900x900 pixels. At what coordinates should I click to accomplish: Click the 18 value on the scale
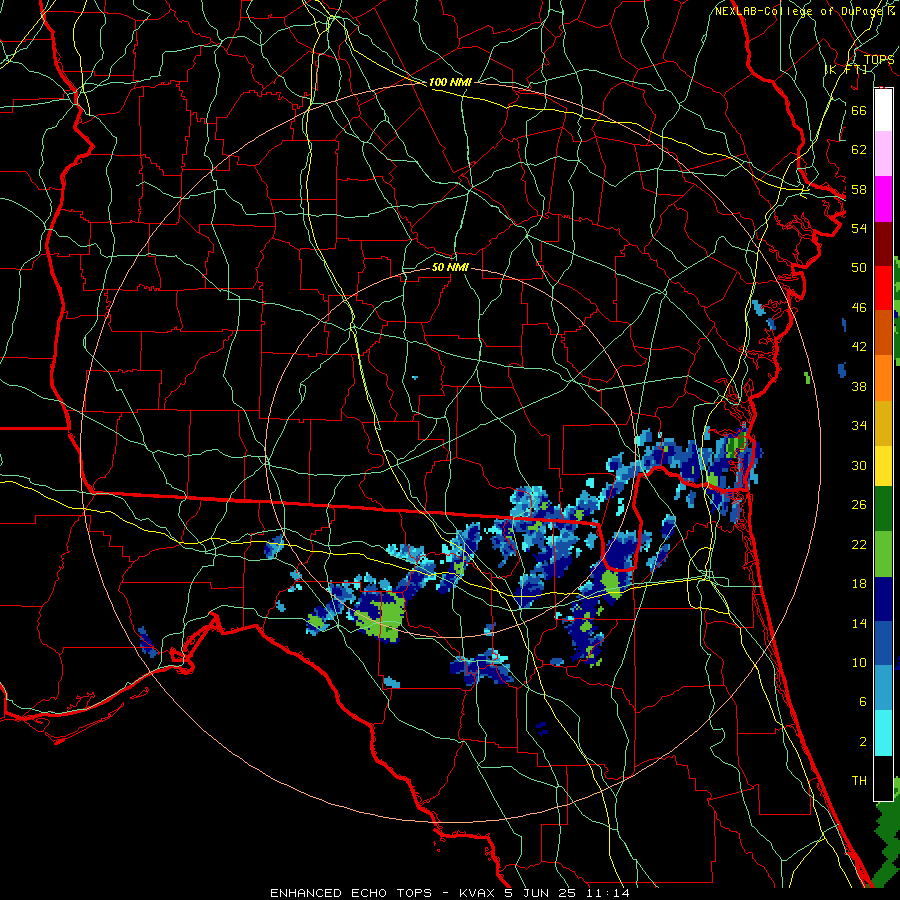[859, 584]
